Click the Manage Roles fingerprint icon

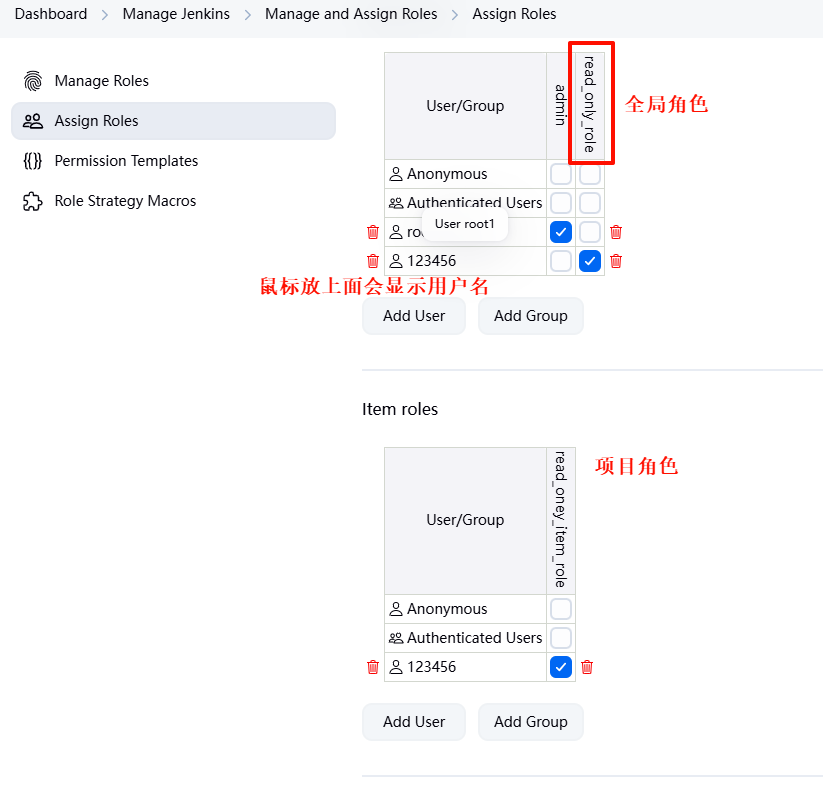click(x=33, y=81)
